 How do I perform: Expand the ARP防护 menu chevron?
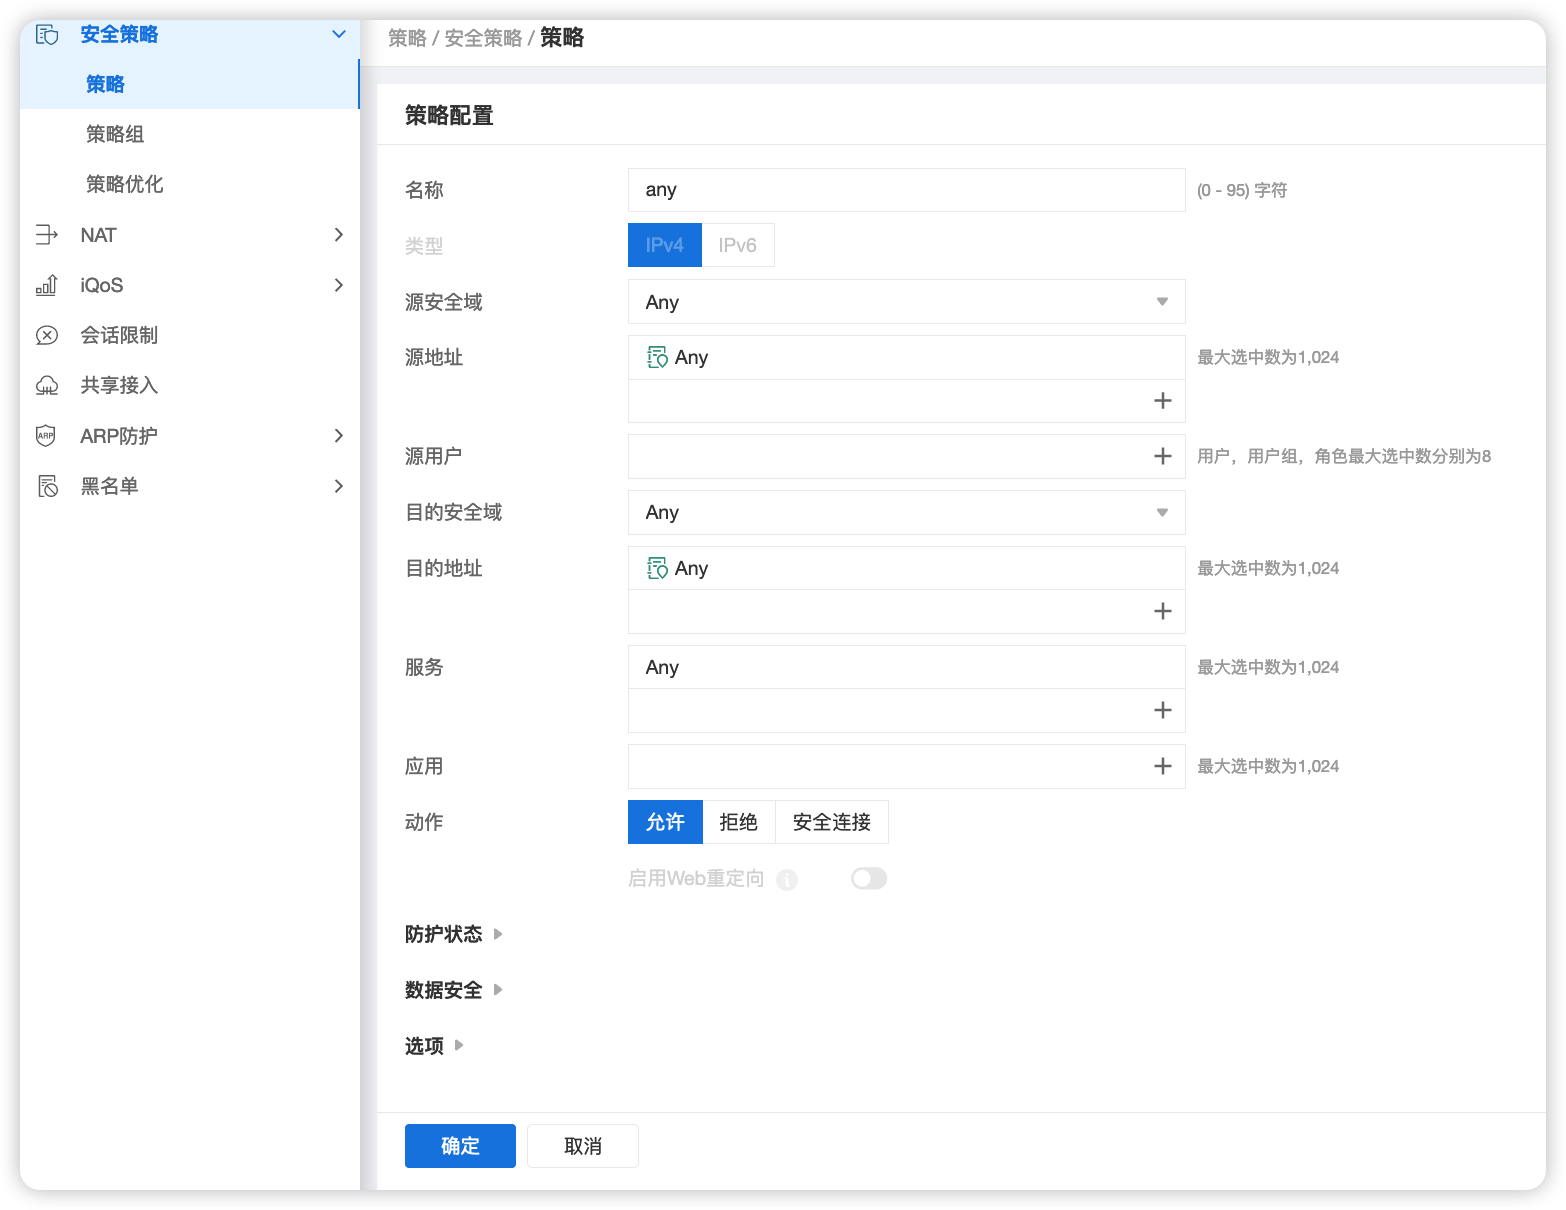339,436
